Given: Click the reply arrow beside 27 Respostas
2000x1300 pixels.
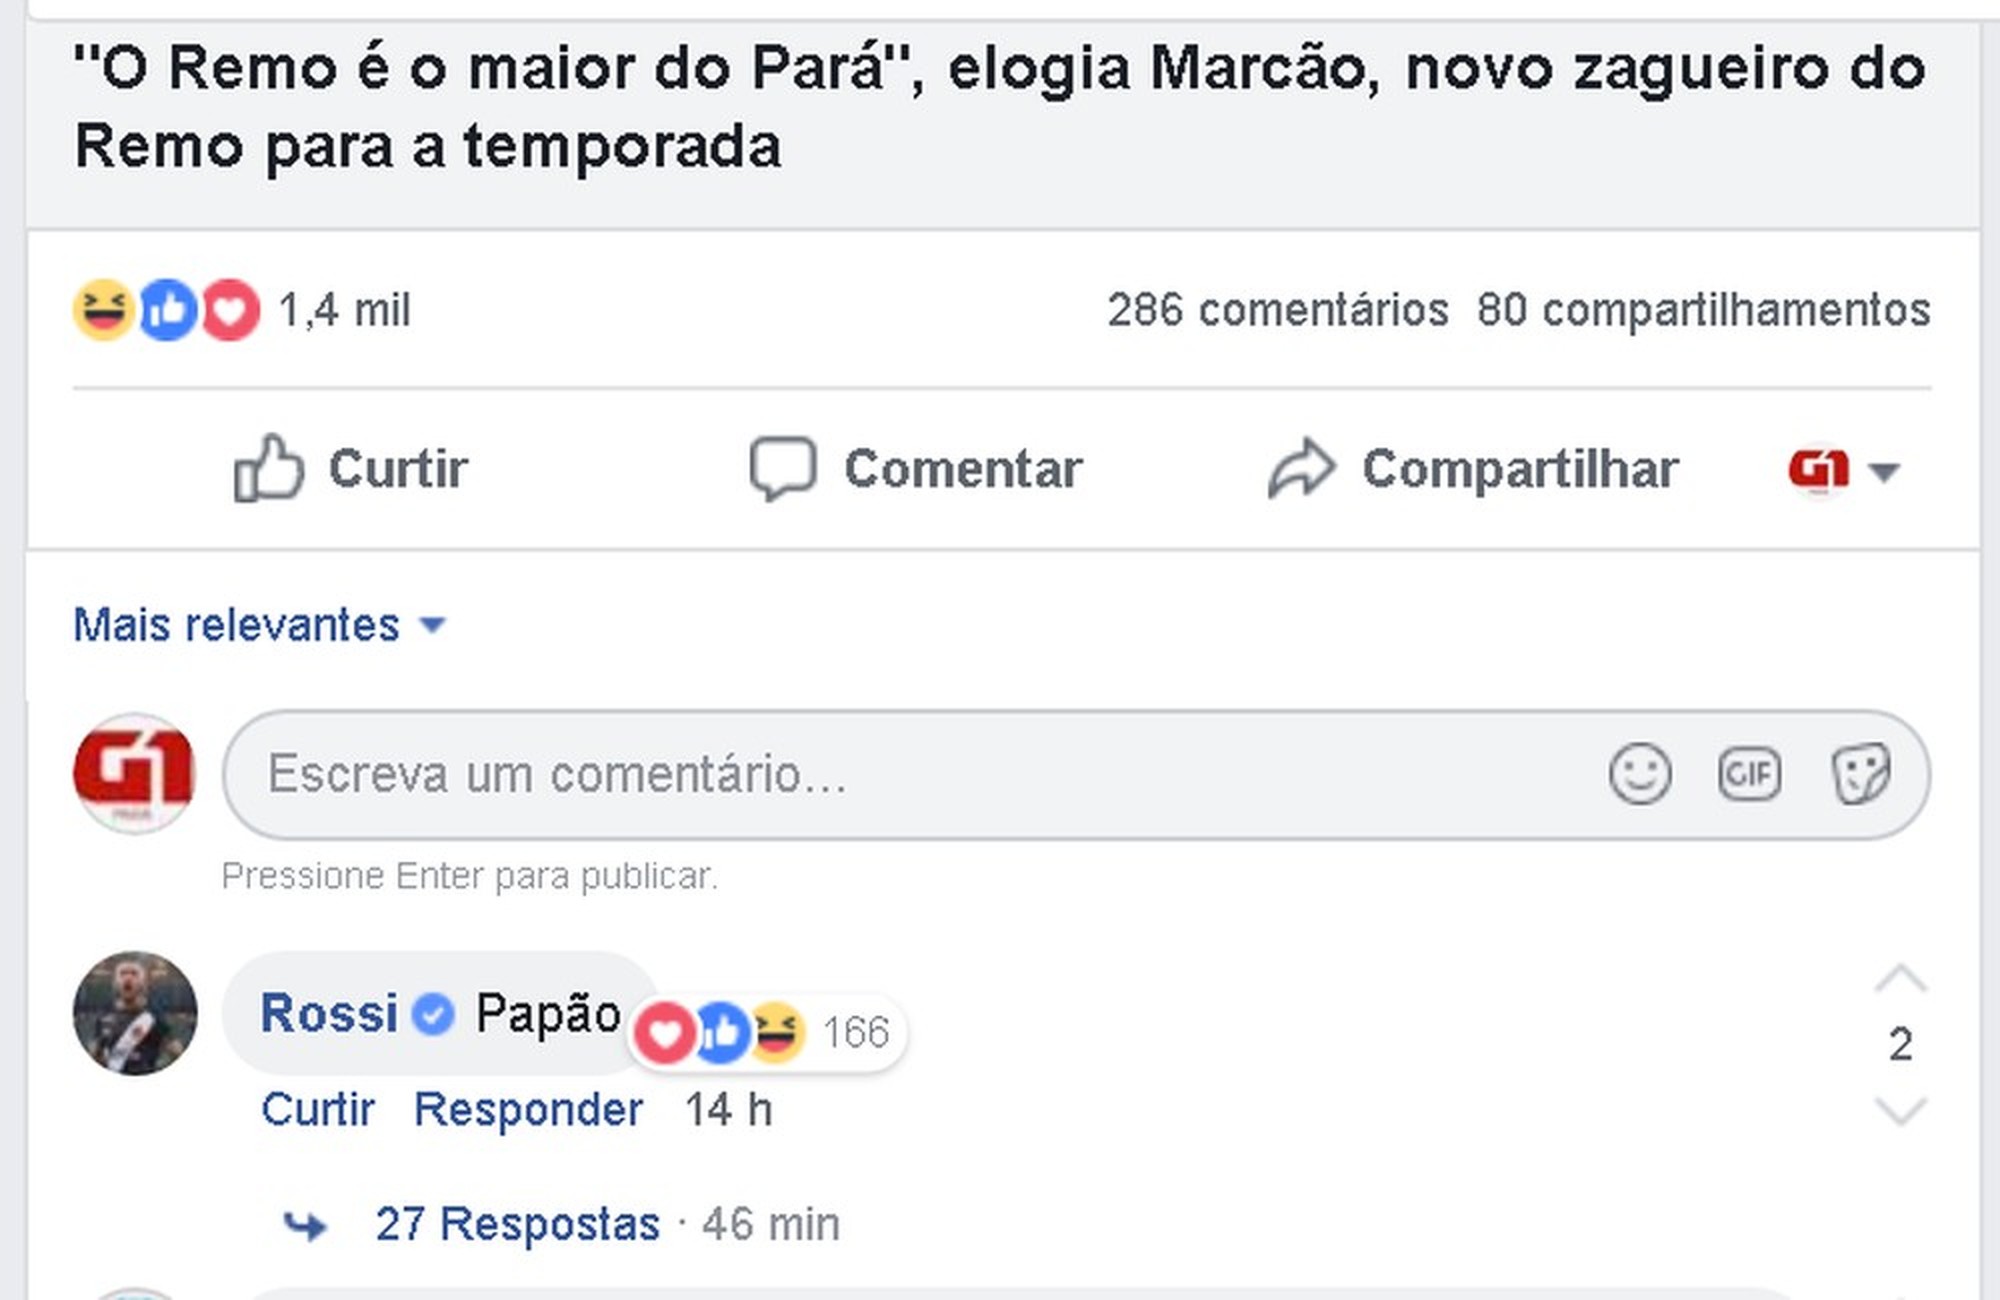Looking at the screenshot, I should click(305, 1225).
